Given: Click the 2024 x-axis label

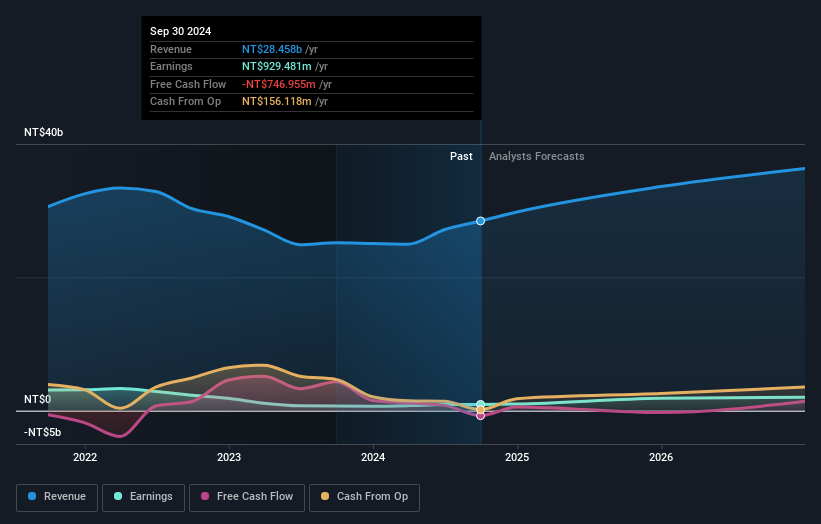Looking at the screenshot, I should 373,458.
